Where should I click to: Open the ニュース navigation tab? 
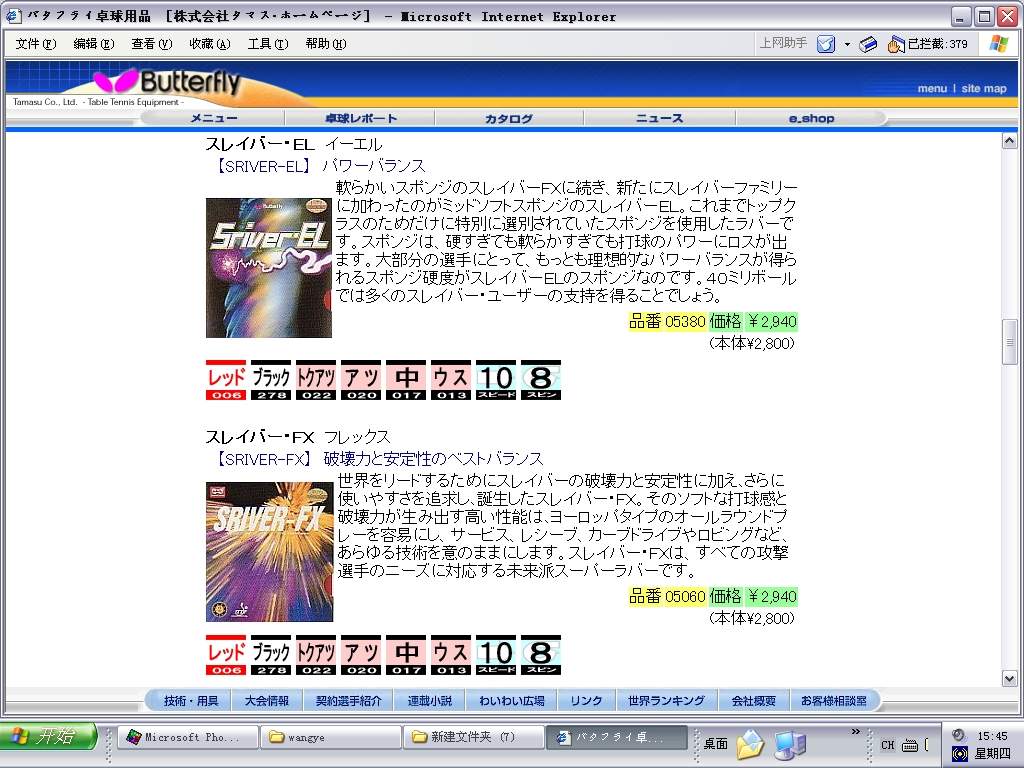point(660,118)
